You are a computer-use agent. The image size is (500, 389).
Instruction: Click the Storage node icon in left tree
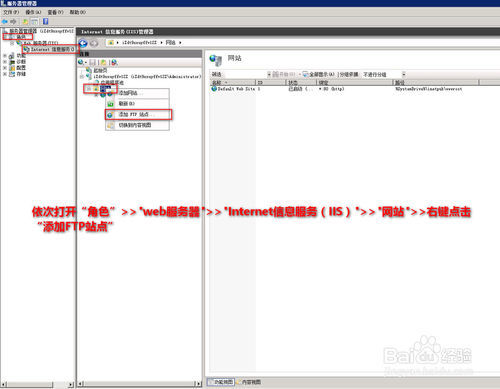click(x=12, y=74)
